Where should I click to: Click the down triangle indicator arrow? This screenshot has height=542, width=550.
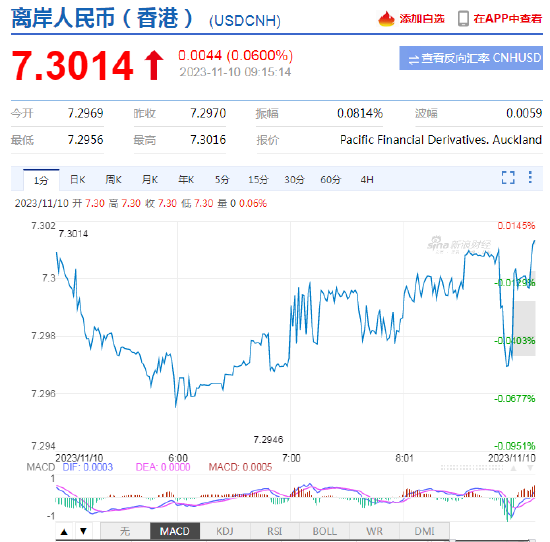coord(83,531)
